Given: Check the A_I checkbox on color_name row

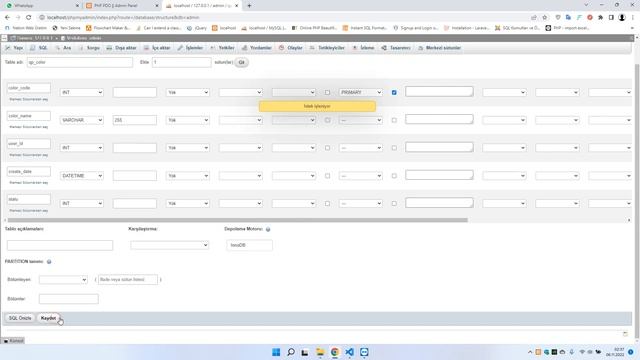Looking at the screenshot, I should 394,120.
